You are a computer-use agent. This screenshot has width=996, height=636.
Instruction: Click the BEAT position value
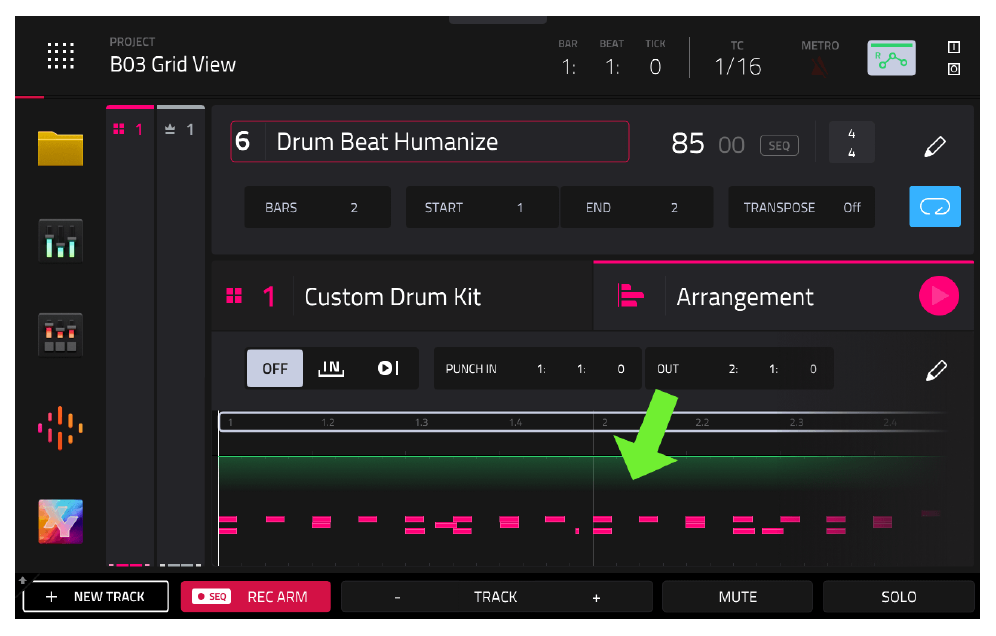612,67
